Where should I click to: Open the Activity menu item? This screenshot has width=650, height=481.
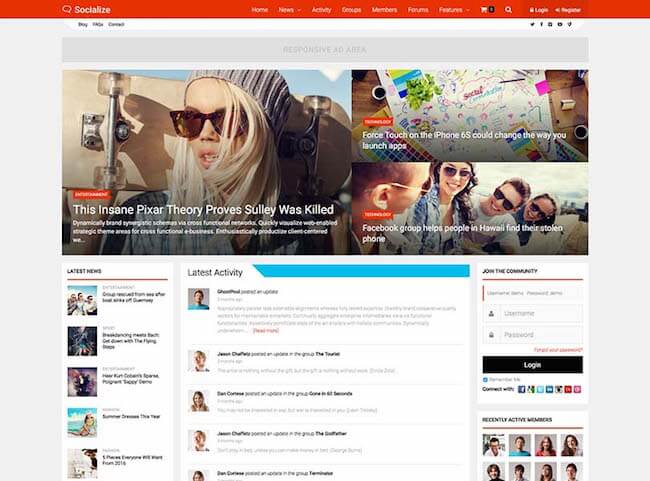[x=321, y=10]
